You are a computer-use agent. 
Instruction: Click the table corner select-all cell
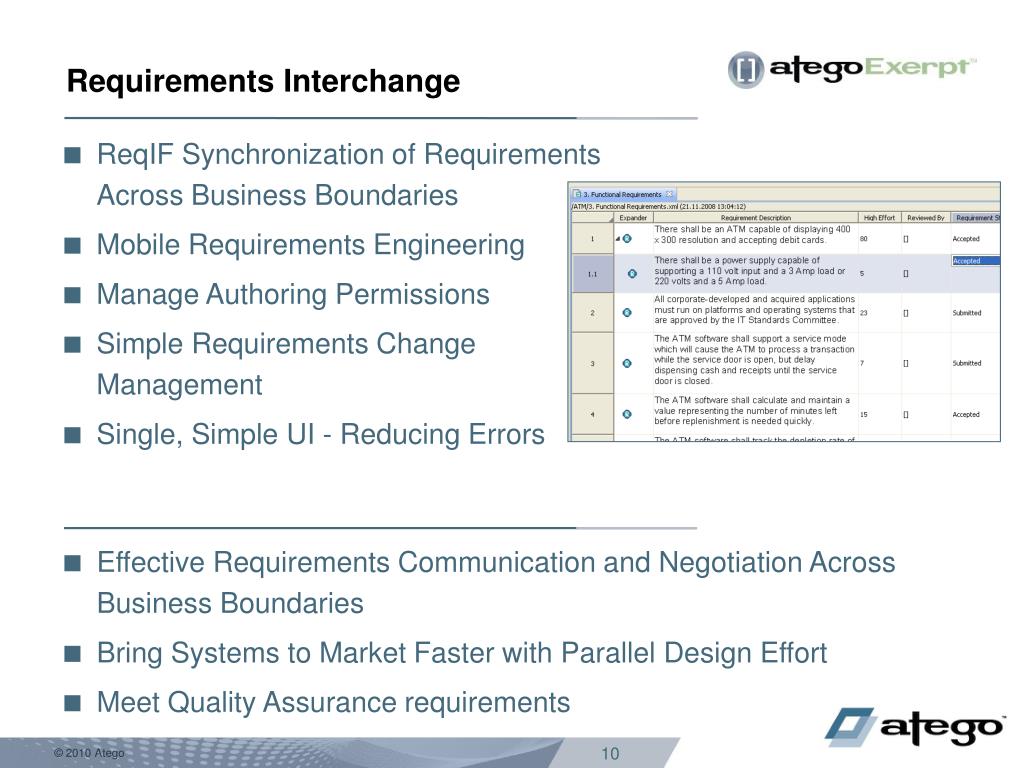[592, 217]
